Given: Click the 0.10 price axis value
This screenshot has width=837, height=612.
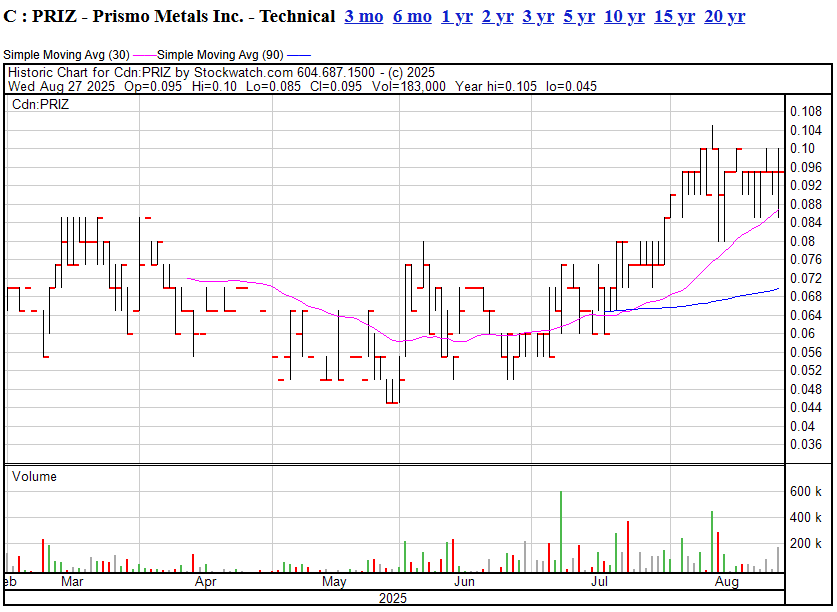Looking at the screenshot, I should 802,148.
